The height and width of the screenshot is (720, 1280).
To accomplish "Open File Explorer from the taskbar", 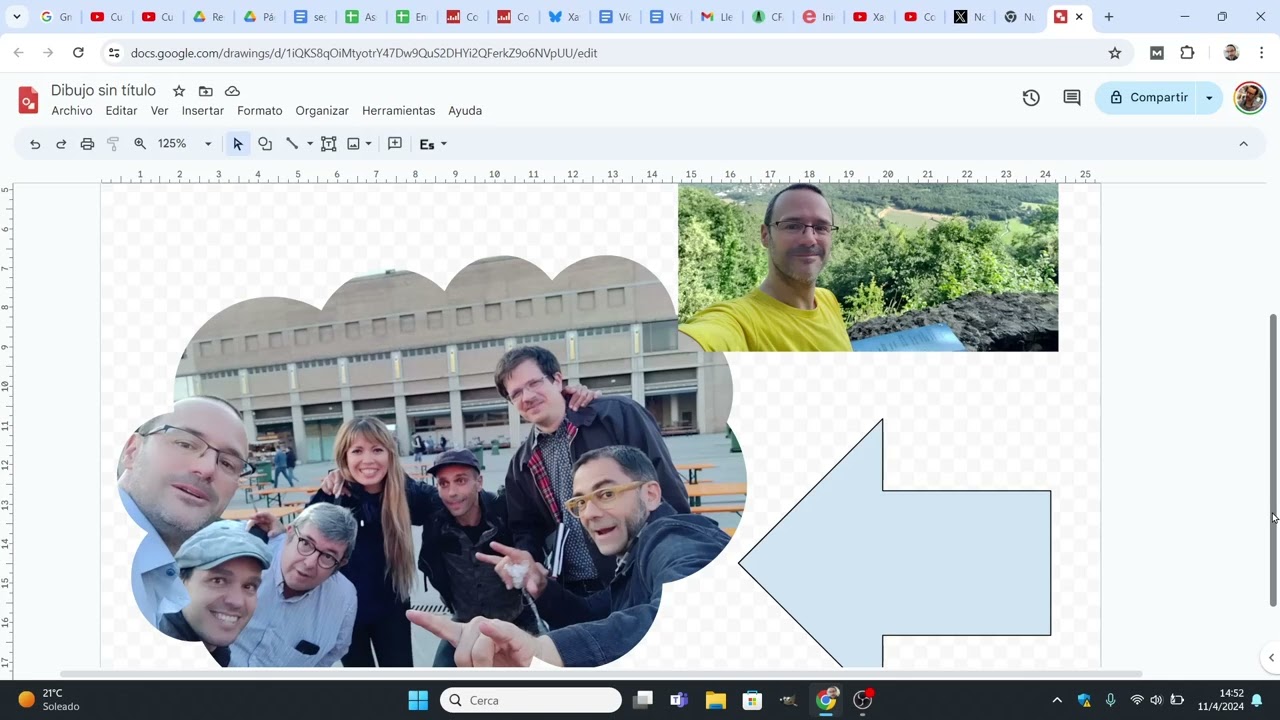I will point(715,700).
